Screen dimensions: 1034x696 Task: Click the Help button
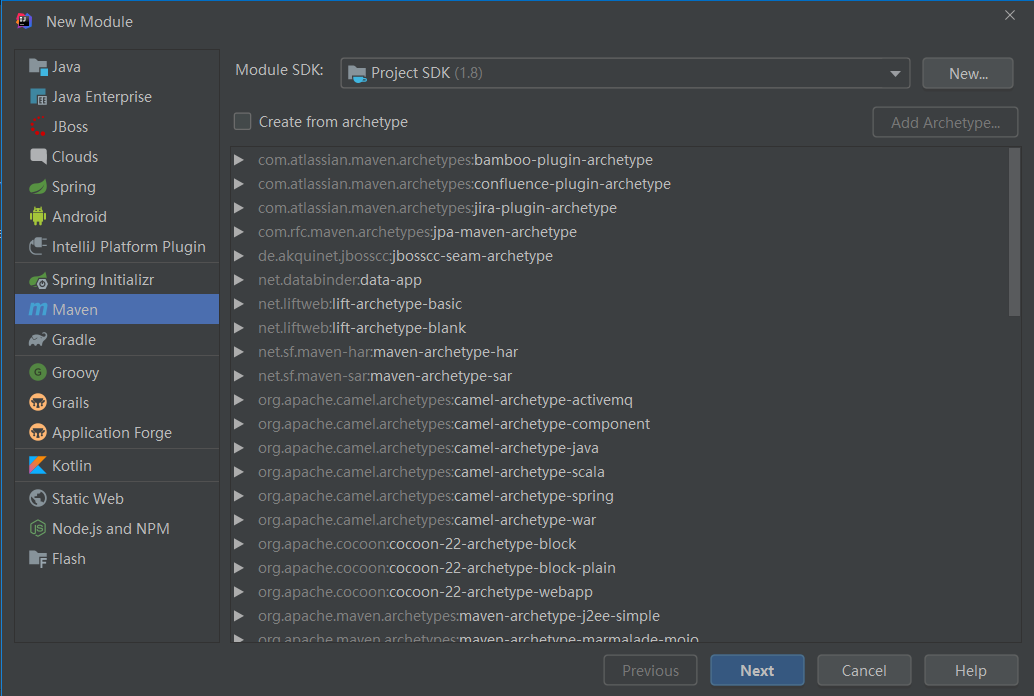[x=971, y=670]
